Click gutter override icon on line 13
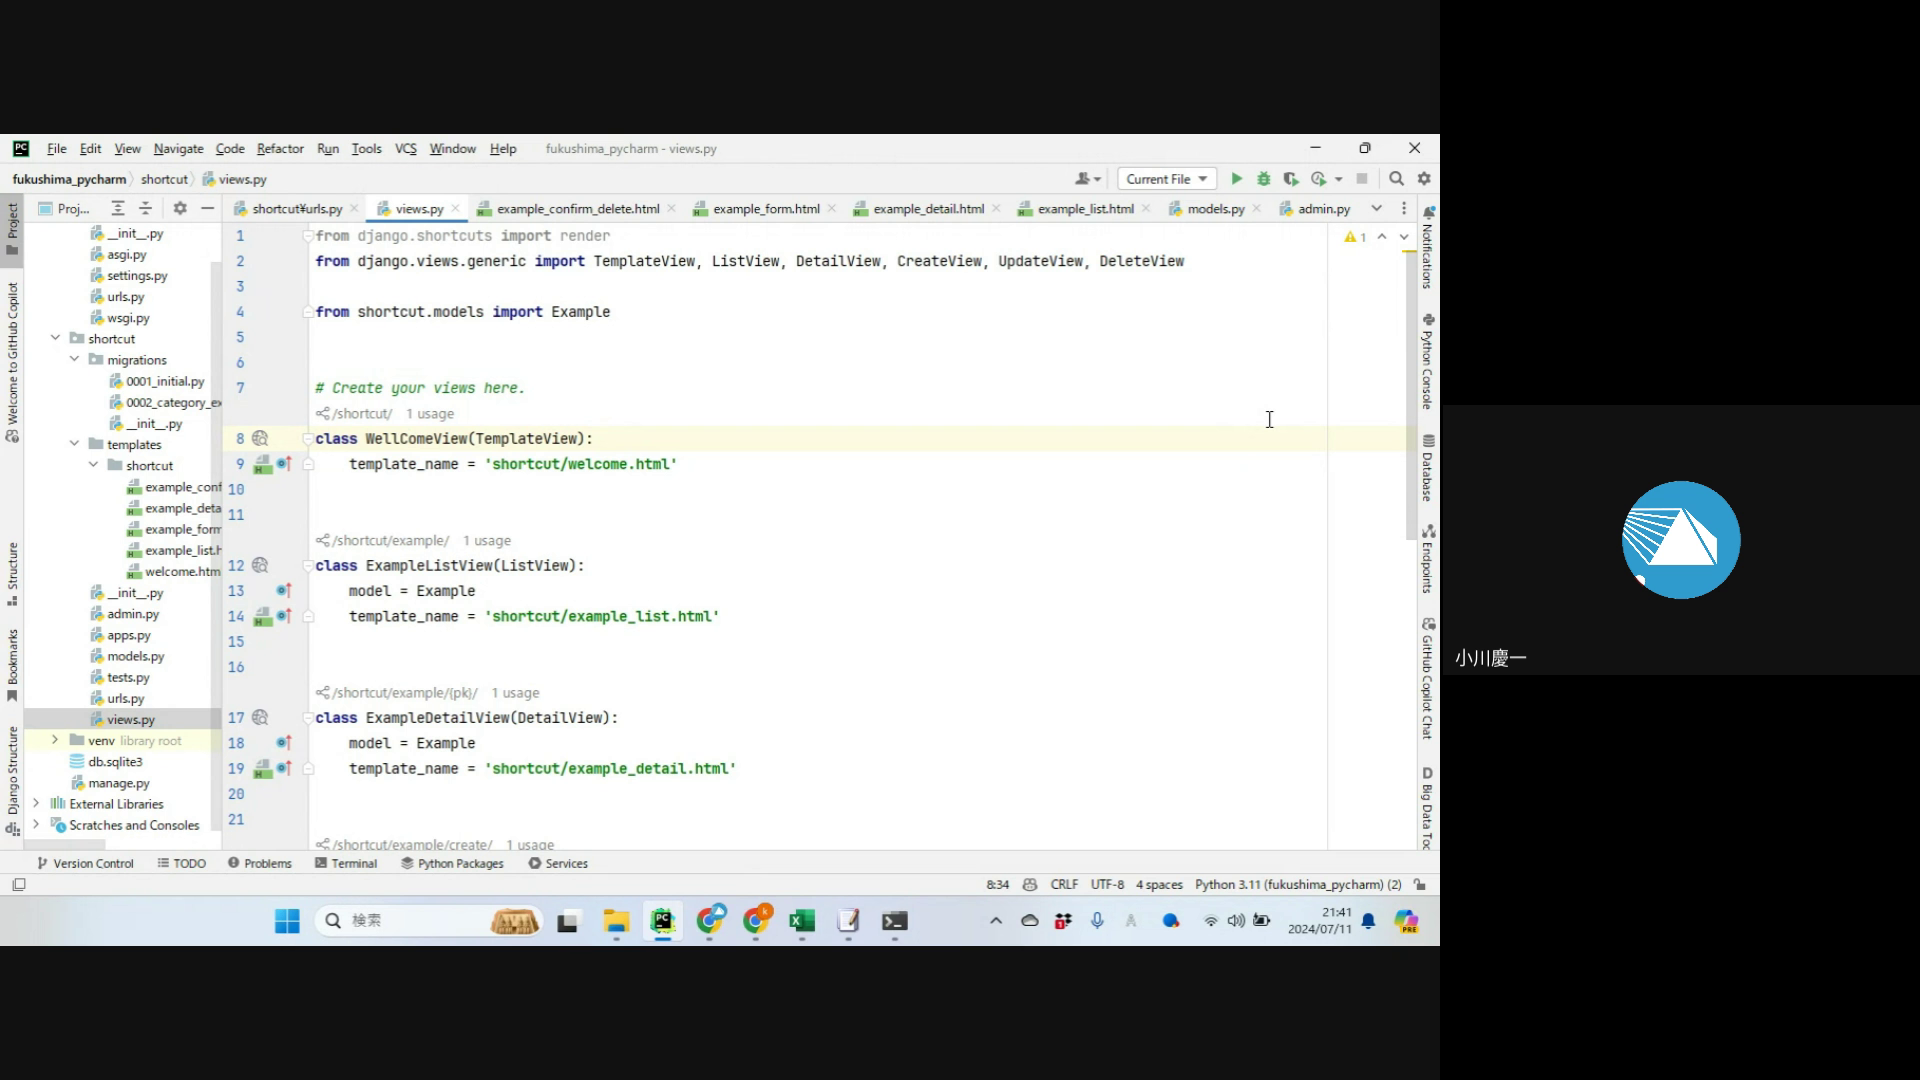 coord(283,591)
